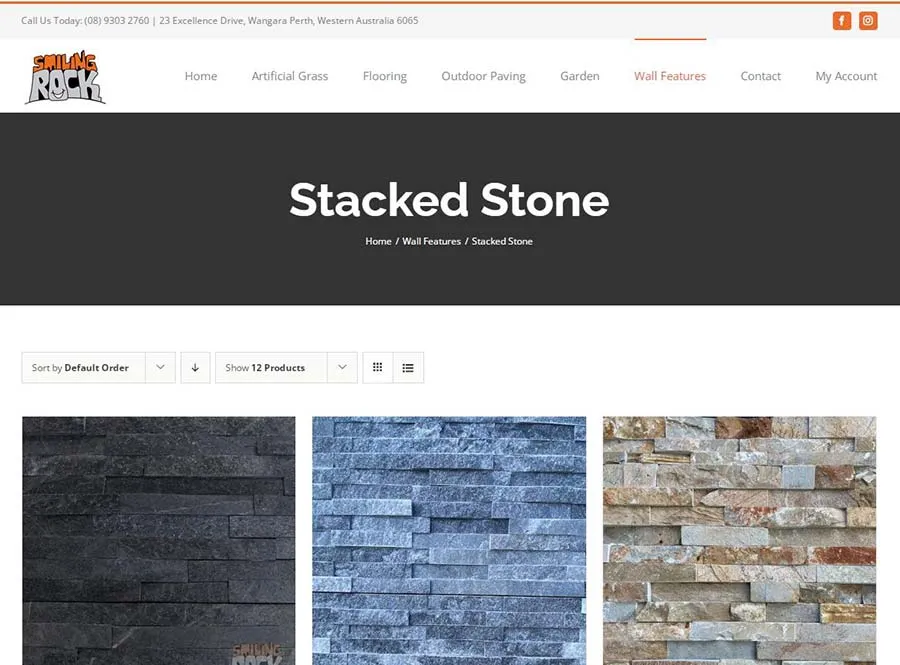Click the Stacked Stone page heading
The width and height of the screenshot is (900, 665).
449,200
